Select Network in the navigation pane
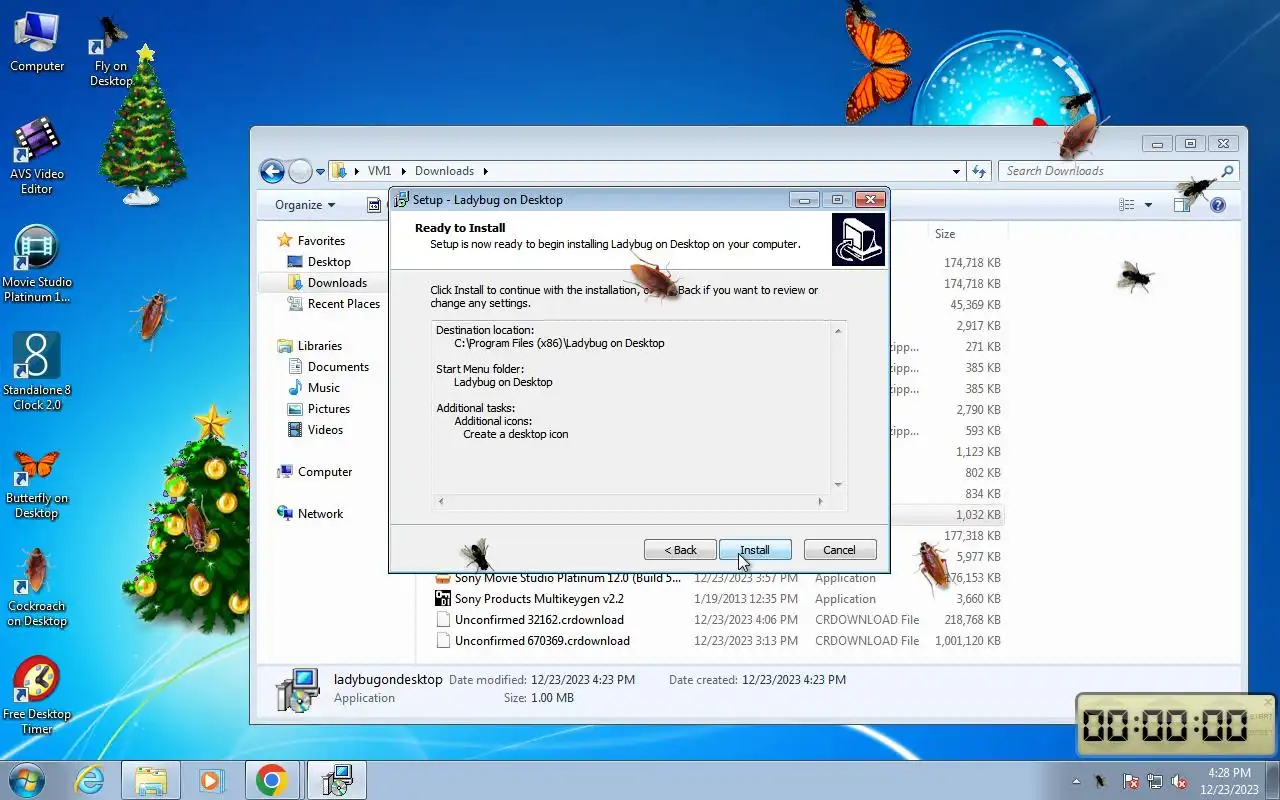This screenshot has width=1280, height=800. coord(320,514)
